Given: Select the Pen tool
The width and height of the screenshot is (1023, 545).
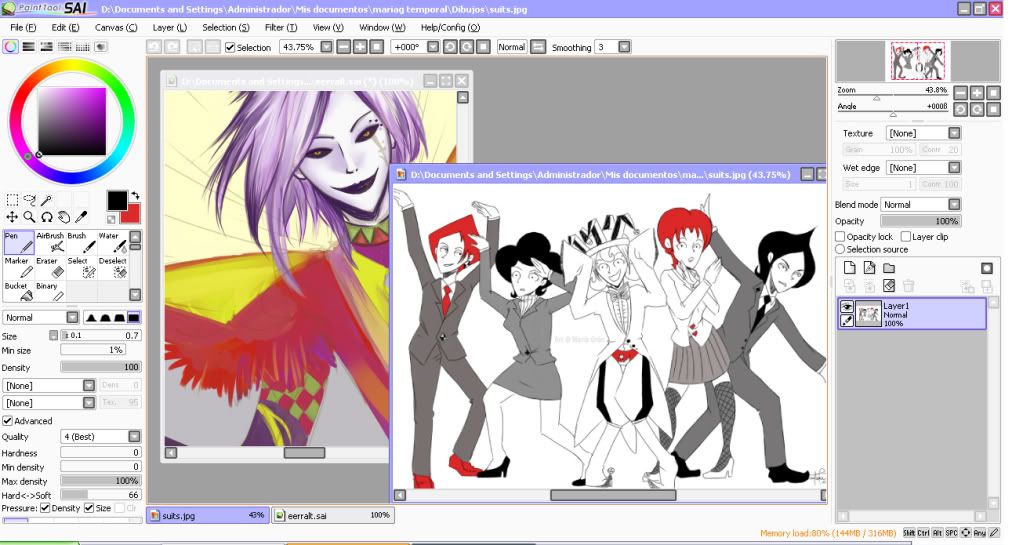Looking at the screenshot, I should (19, 242).
